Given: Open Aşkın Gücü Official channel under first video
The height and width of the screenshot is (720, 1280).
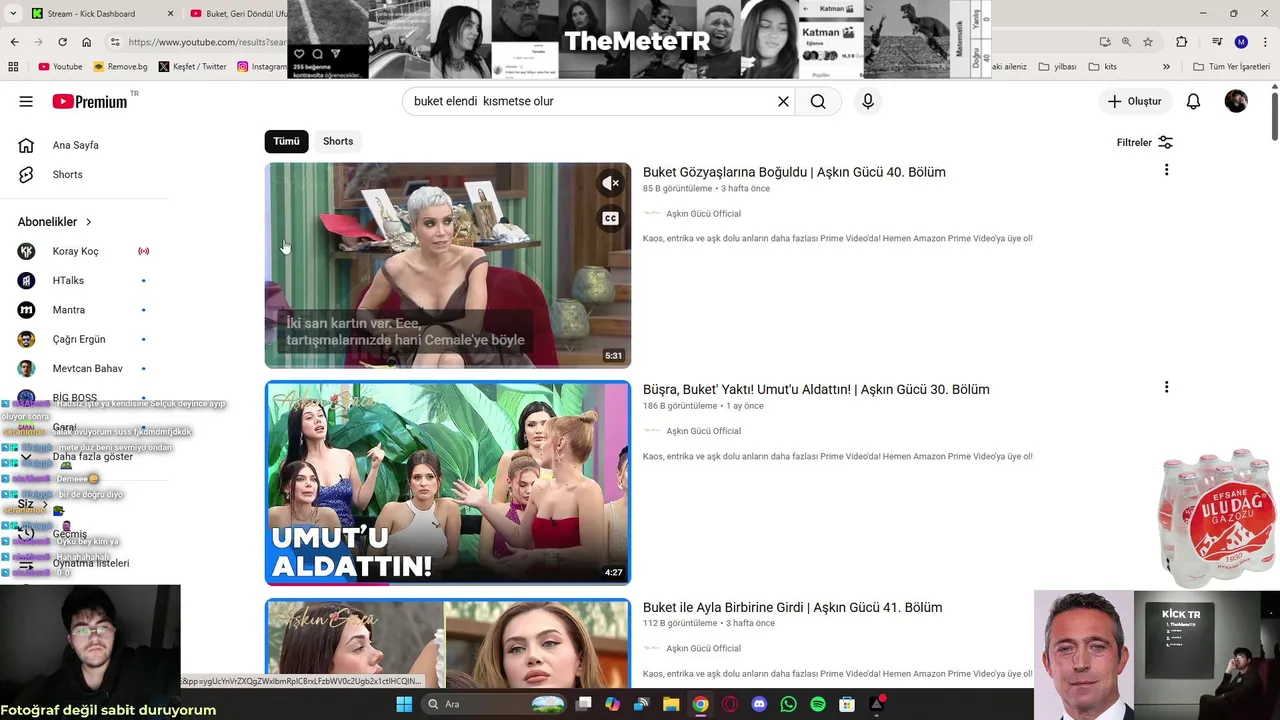Looking at the screenshot, I should pyautogui.click(x=703, y=214).
